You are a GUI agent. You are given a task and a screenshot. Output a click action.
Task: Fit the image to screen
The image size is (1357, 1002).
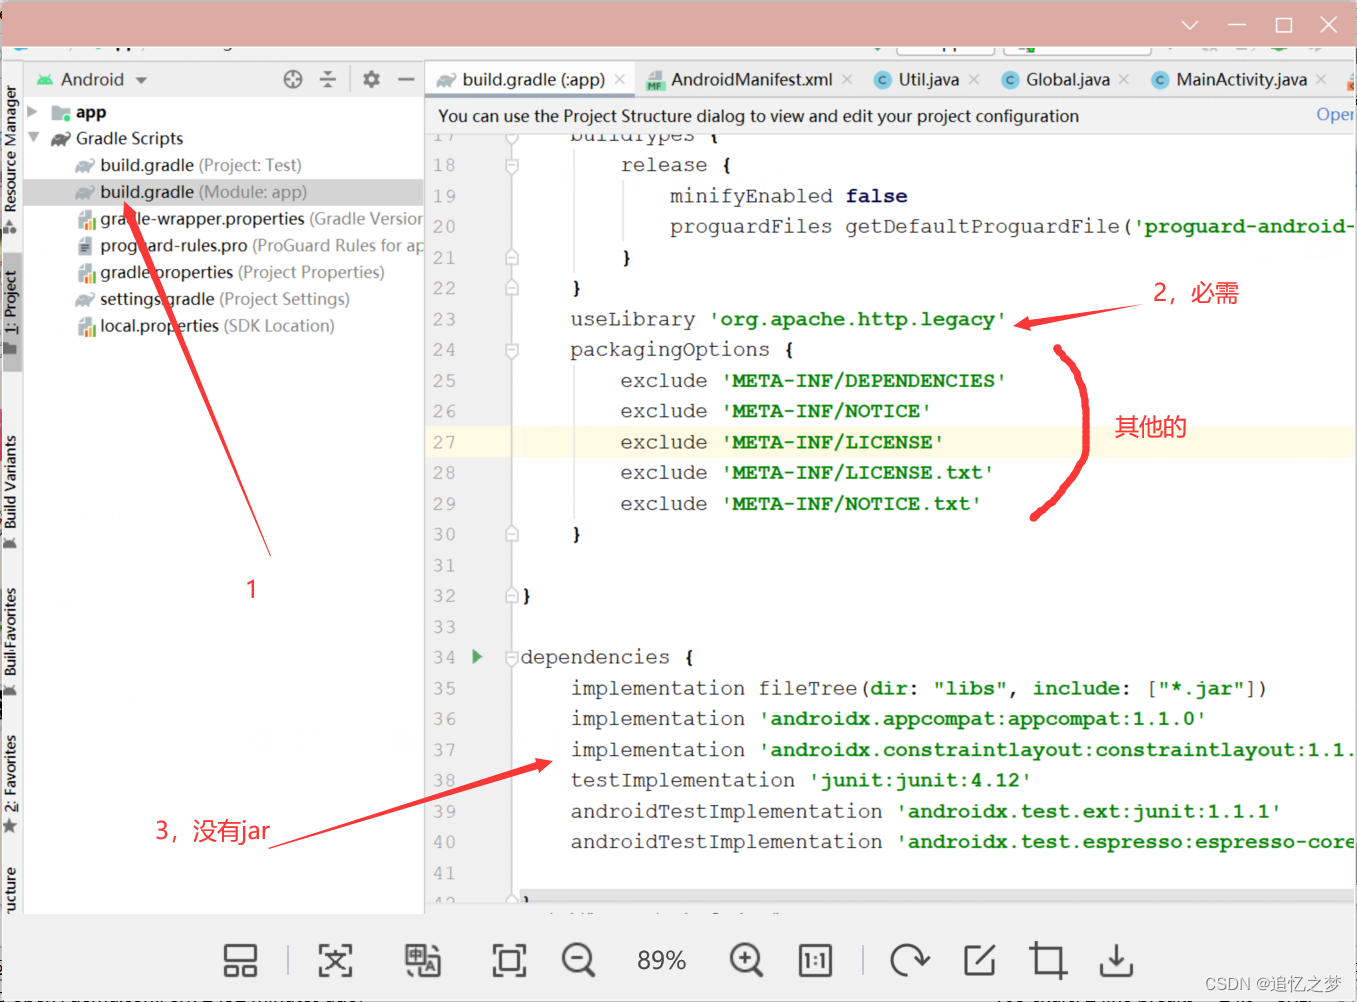[x=509, y=960]
